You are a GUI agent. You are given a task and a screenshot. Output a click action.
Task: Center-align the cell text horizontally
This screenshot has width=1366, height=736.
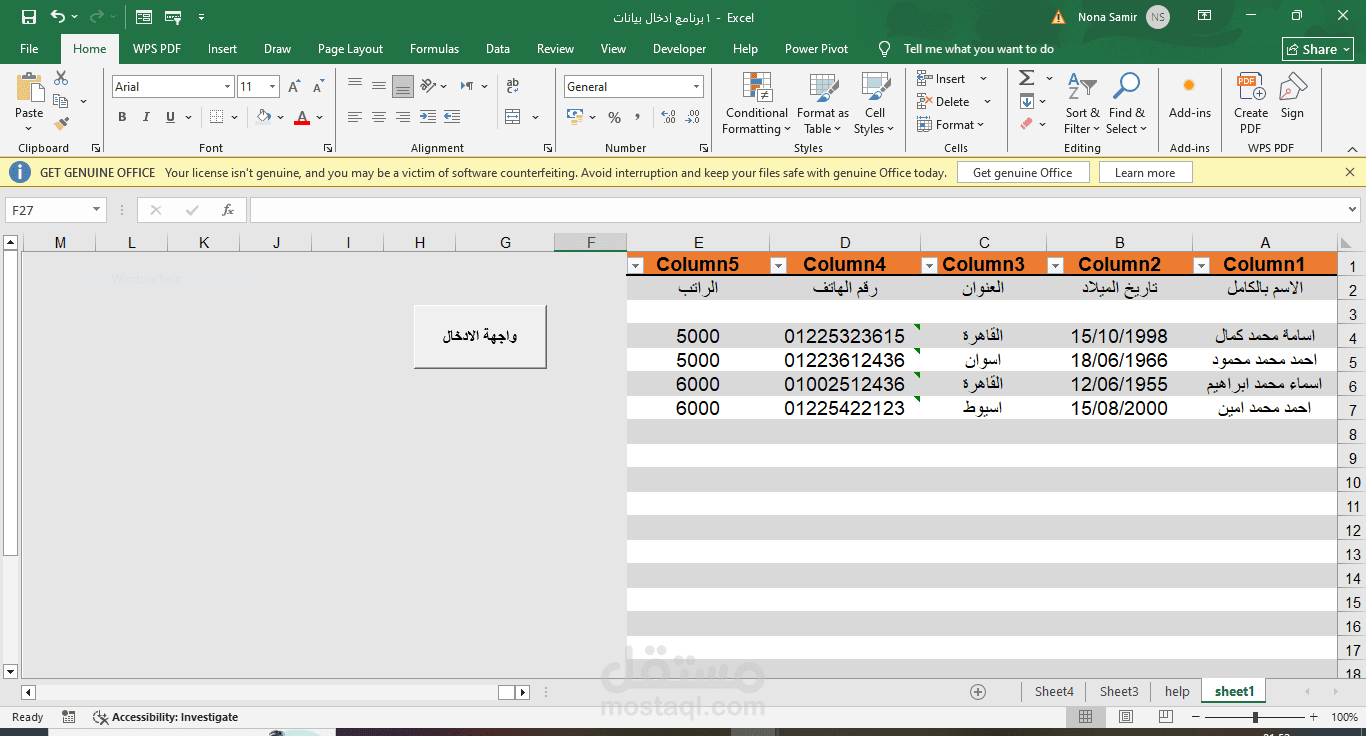379,117
